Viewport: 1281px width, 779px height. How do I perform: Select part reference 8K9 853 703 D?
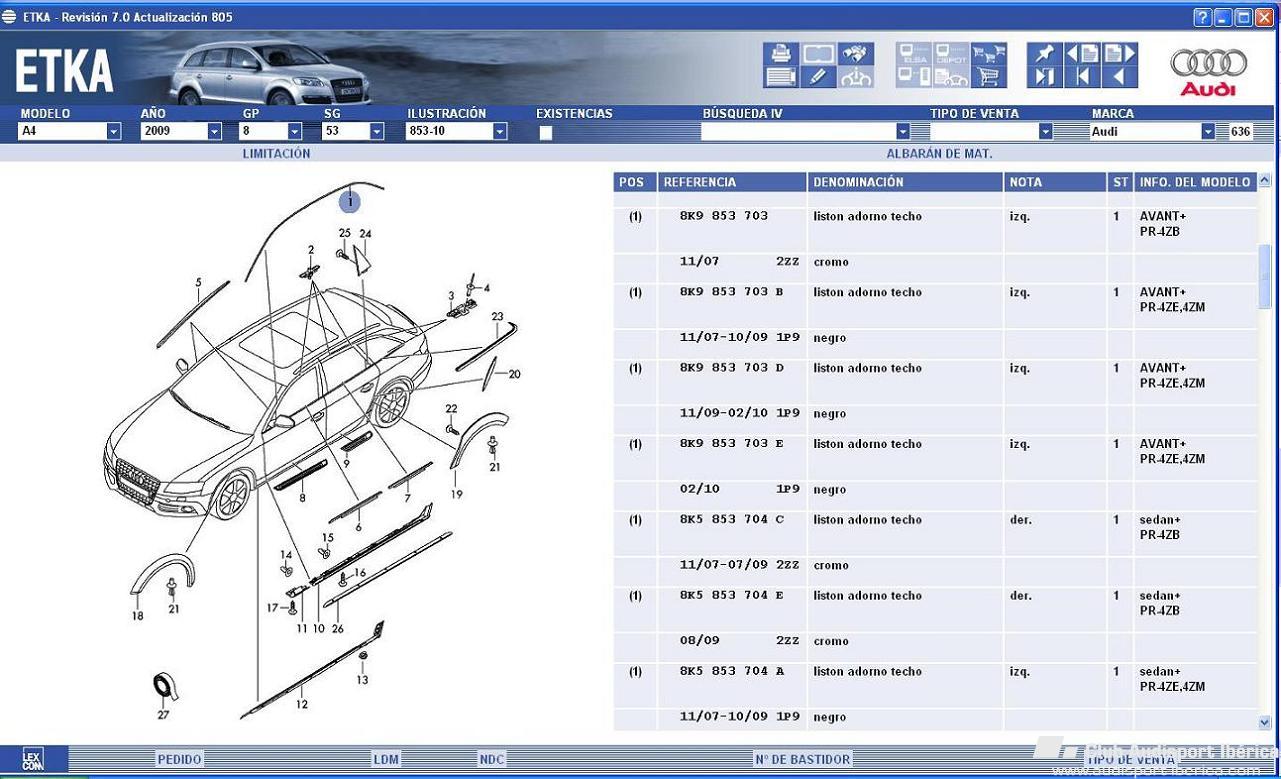[x=731, y=368]
